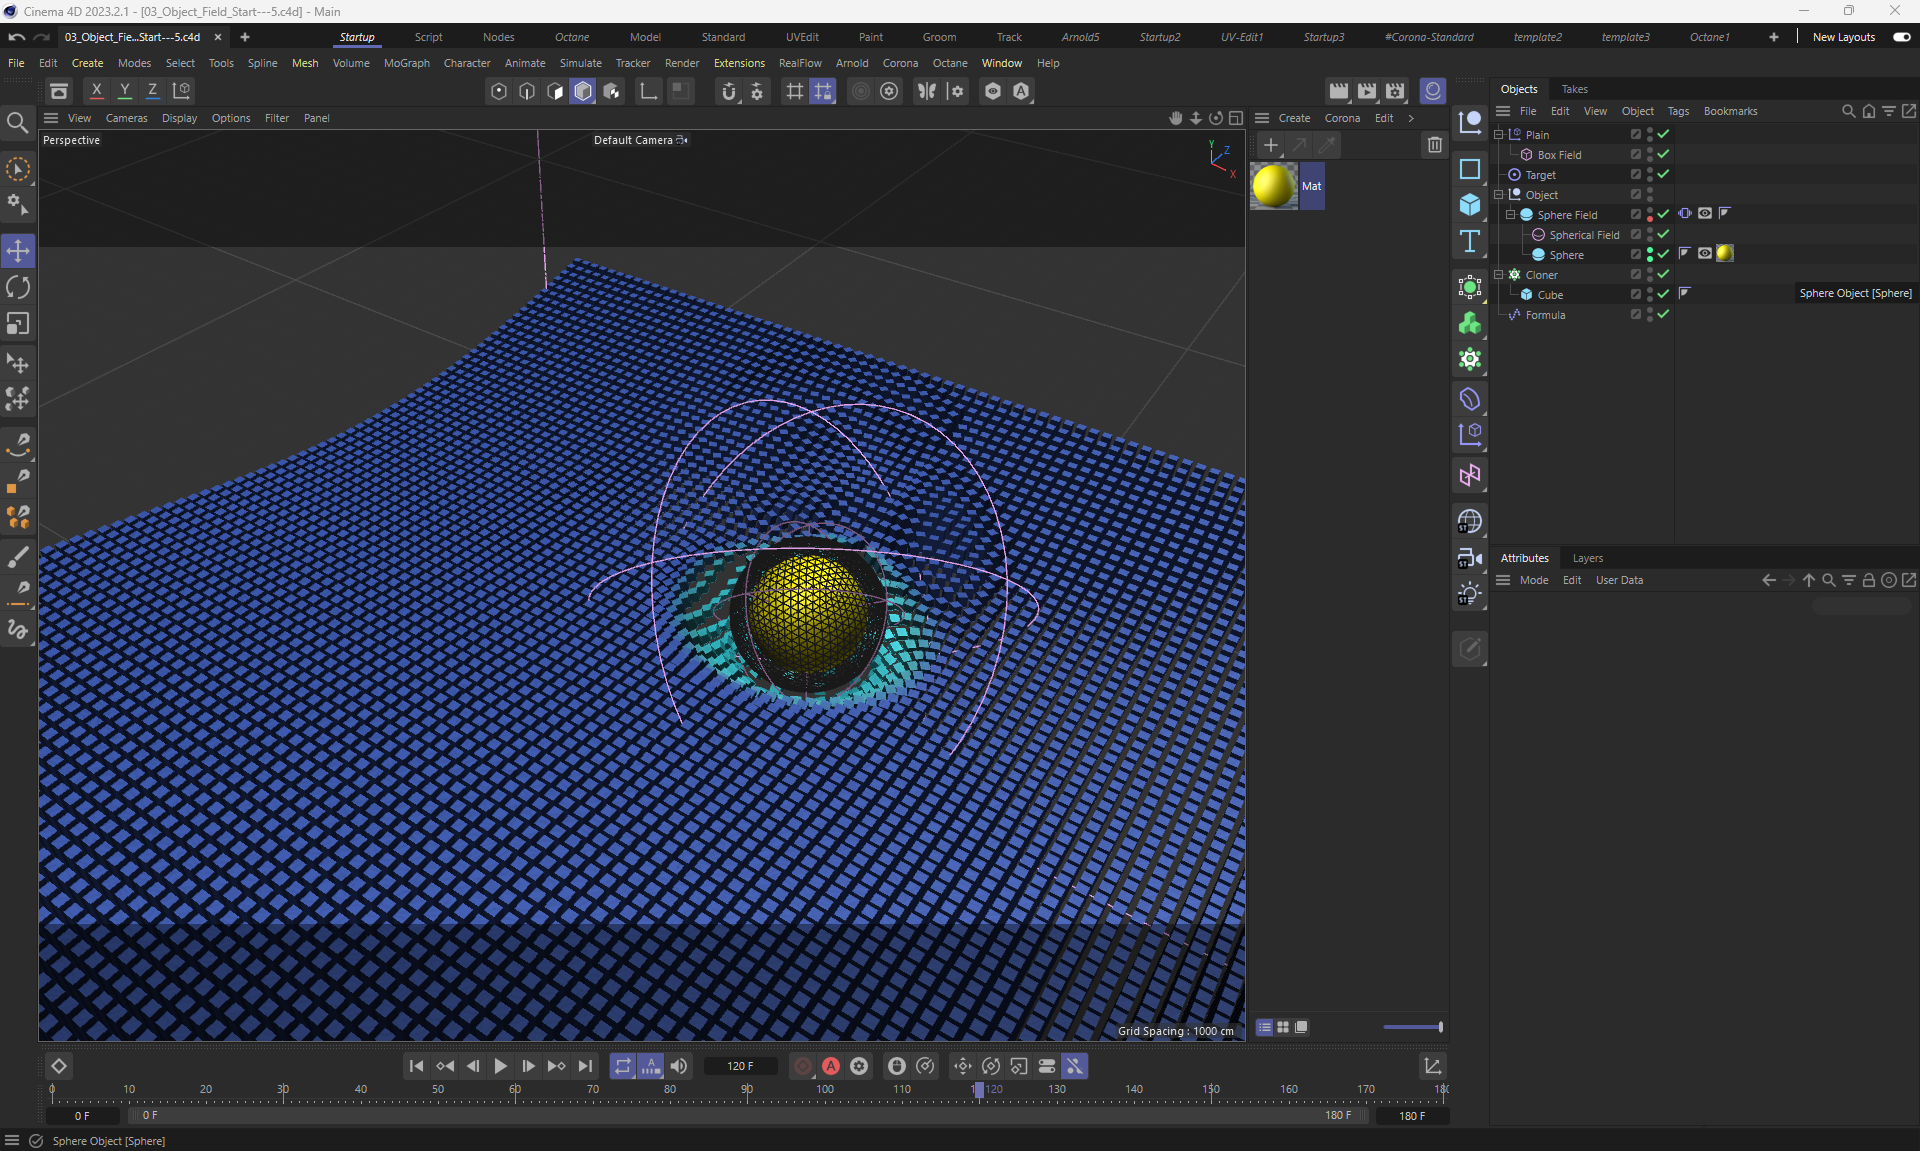Disable the Box Field green checkmark

point(1663,154)
